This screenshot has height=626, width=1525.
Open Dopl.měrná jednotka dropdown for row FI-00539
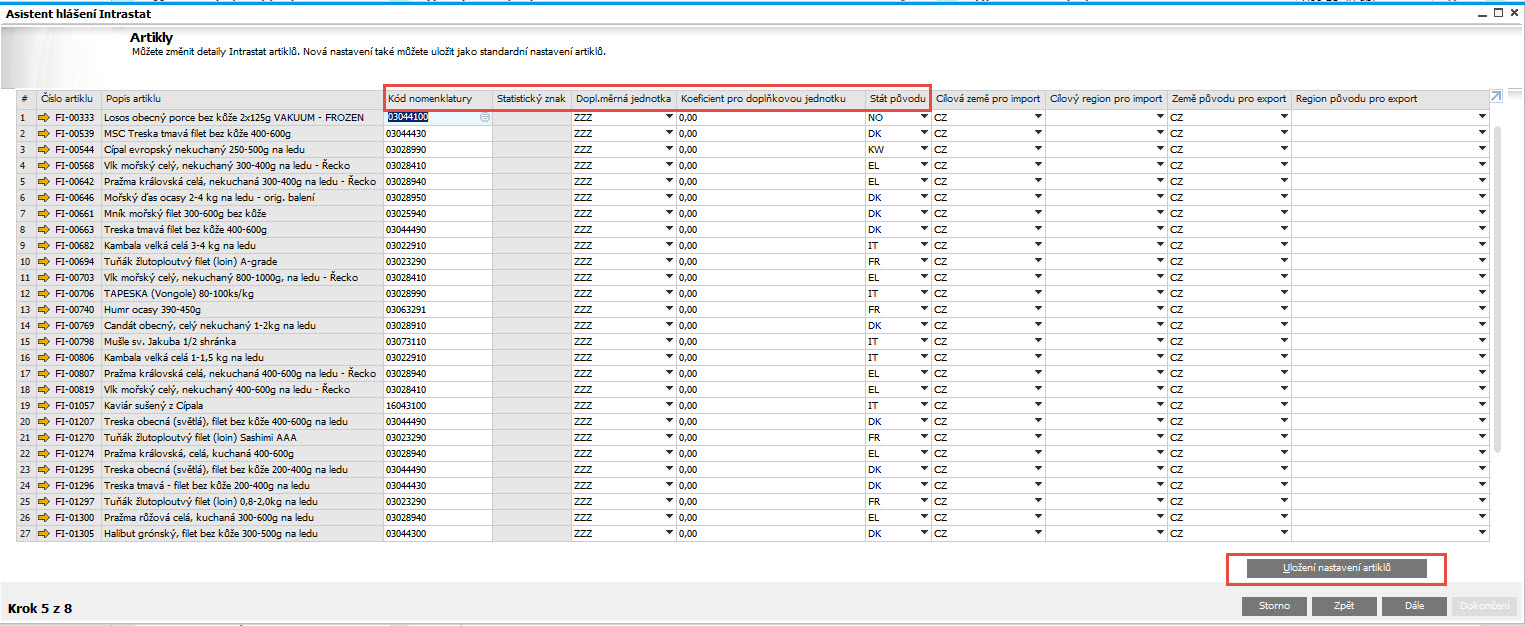click(x=669, y=133)
